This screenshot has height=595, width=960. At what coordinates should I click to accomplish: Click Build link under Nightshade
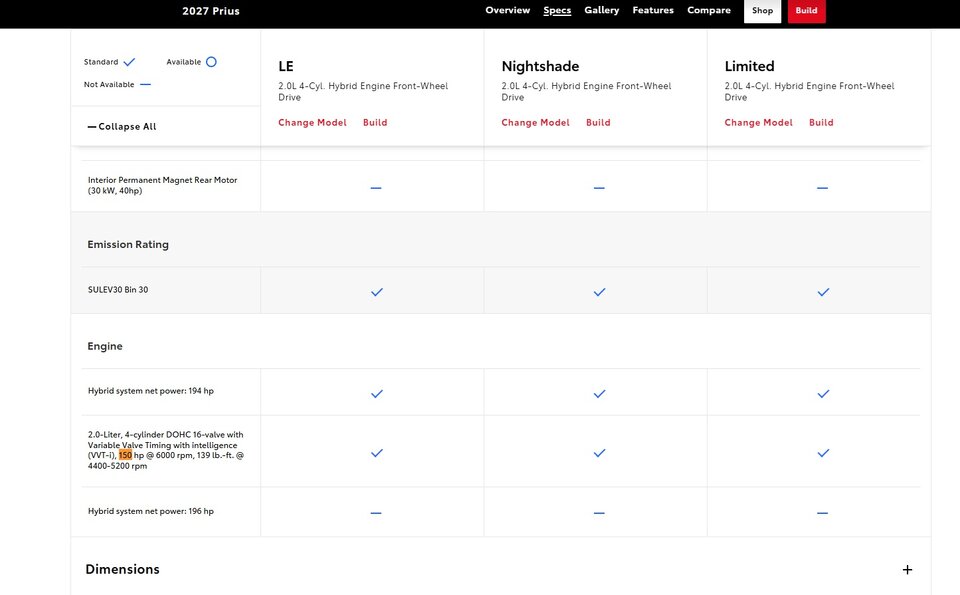598,122
